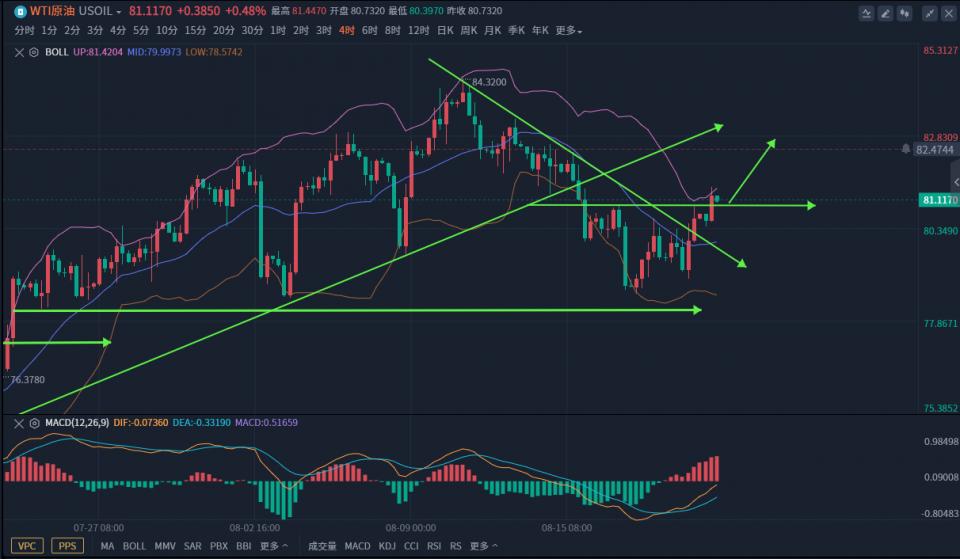
Task: Select the 5分 timeframe
Action: pos(141,31)
